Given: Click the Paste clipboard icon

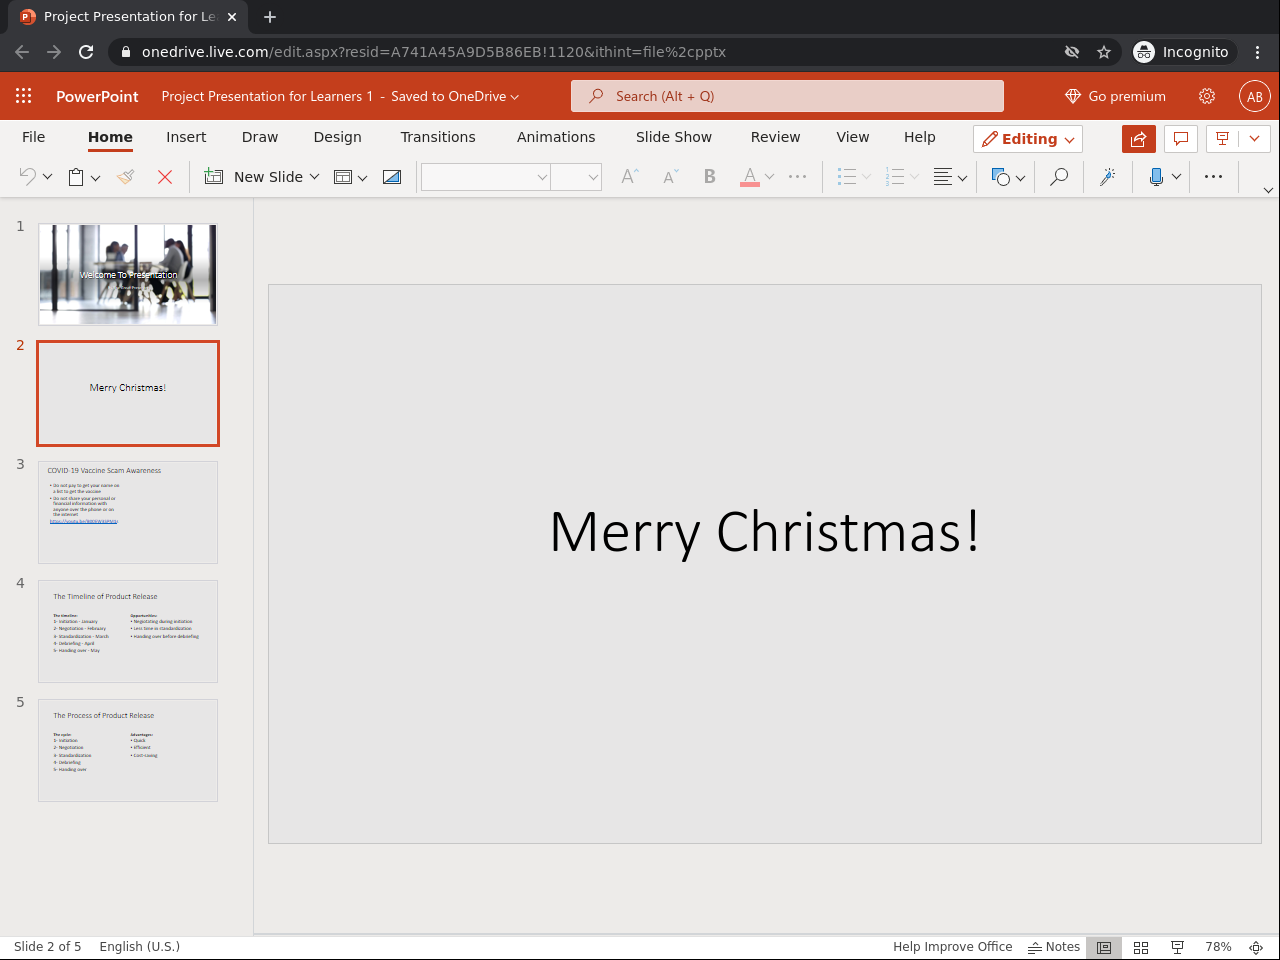Looking at the screenshot, I should point(76,177).
